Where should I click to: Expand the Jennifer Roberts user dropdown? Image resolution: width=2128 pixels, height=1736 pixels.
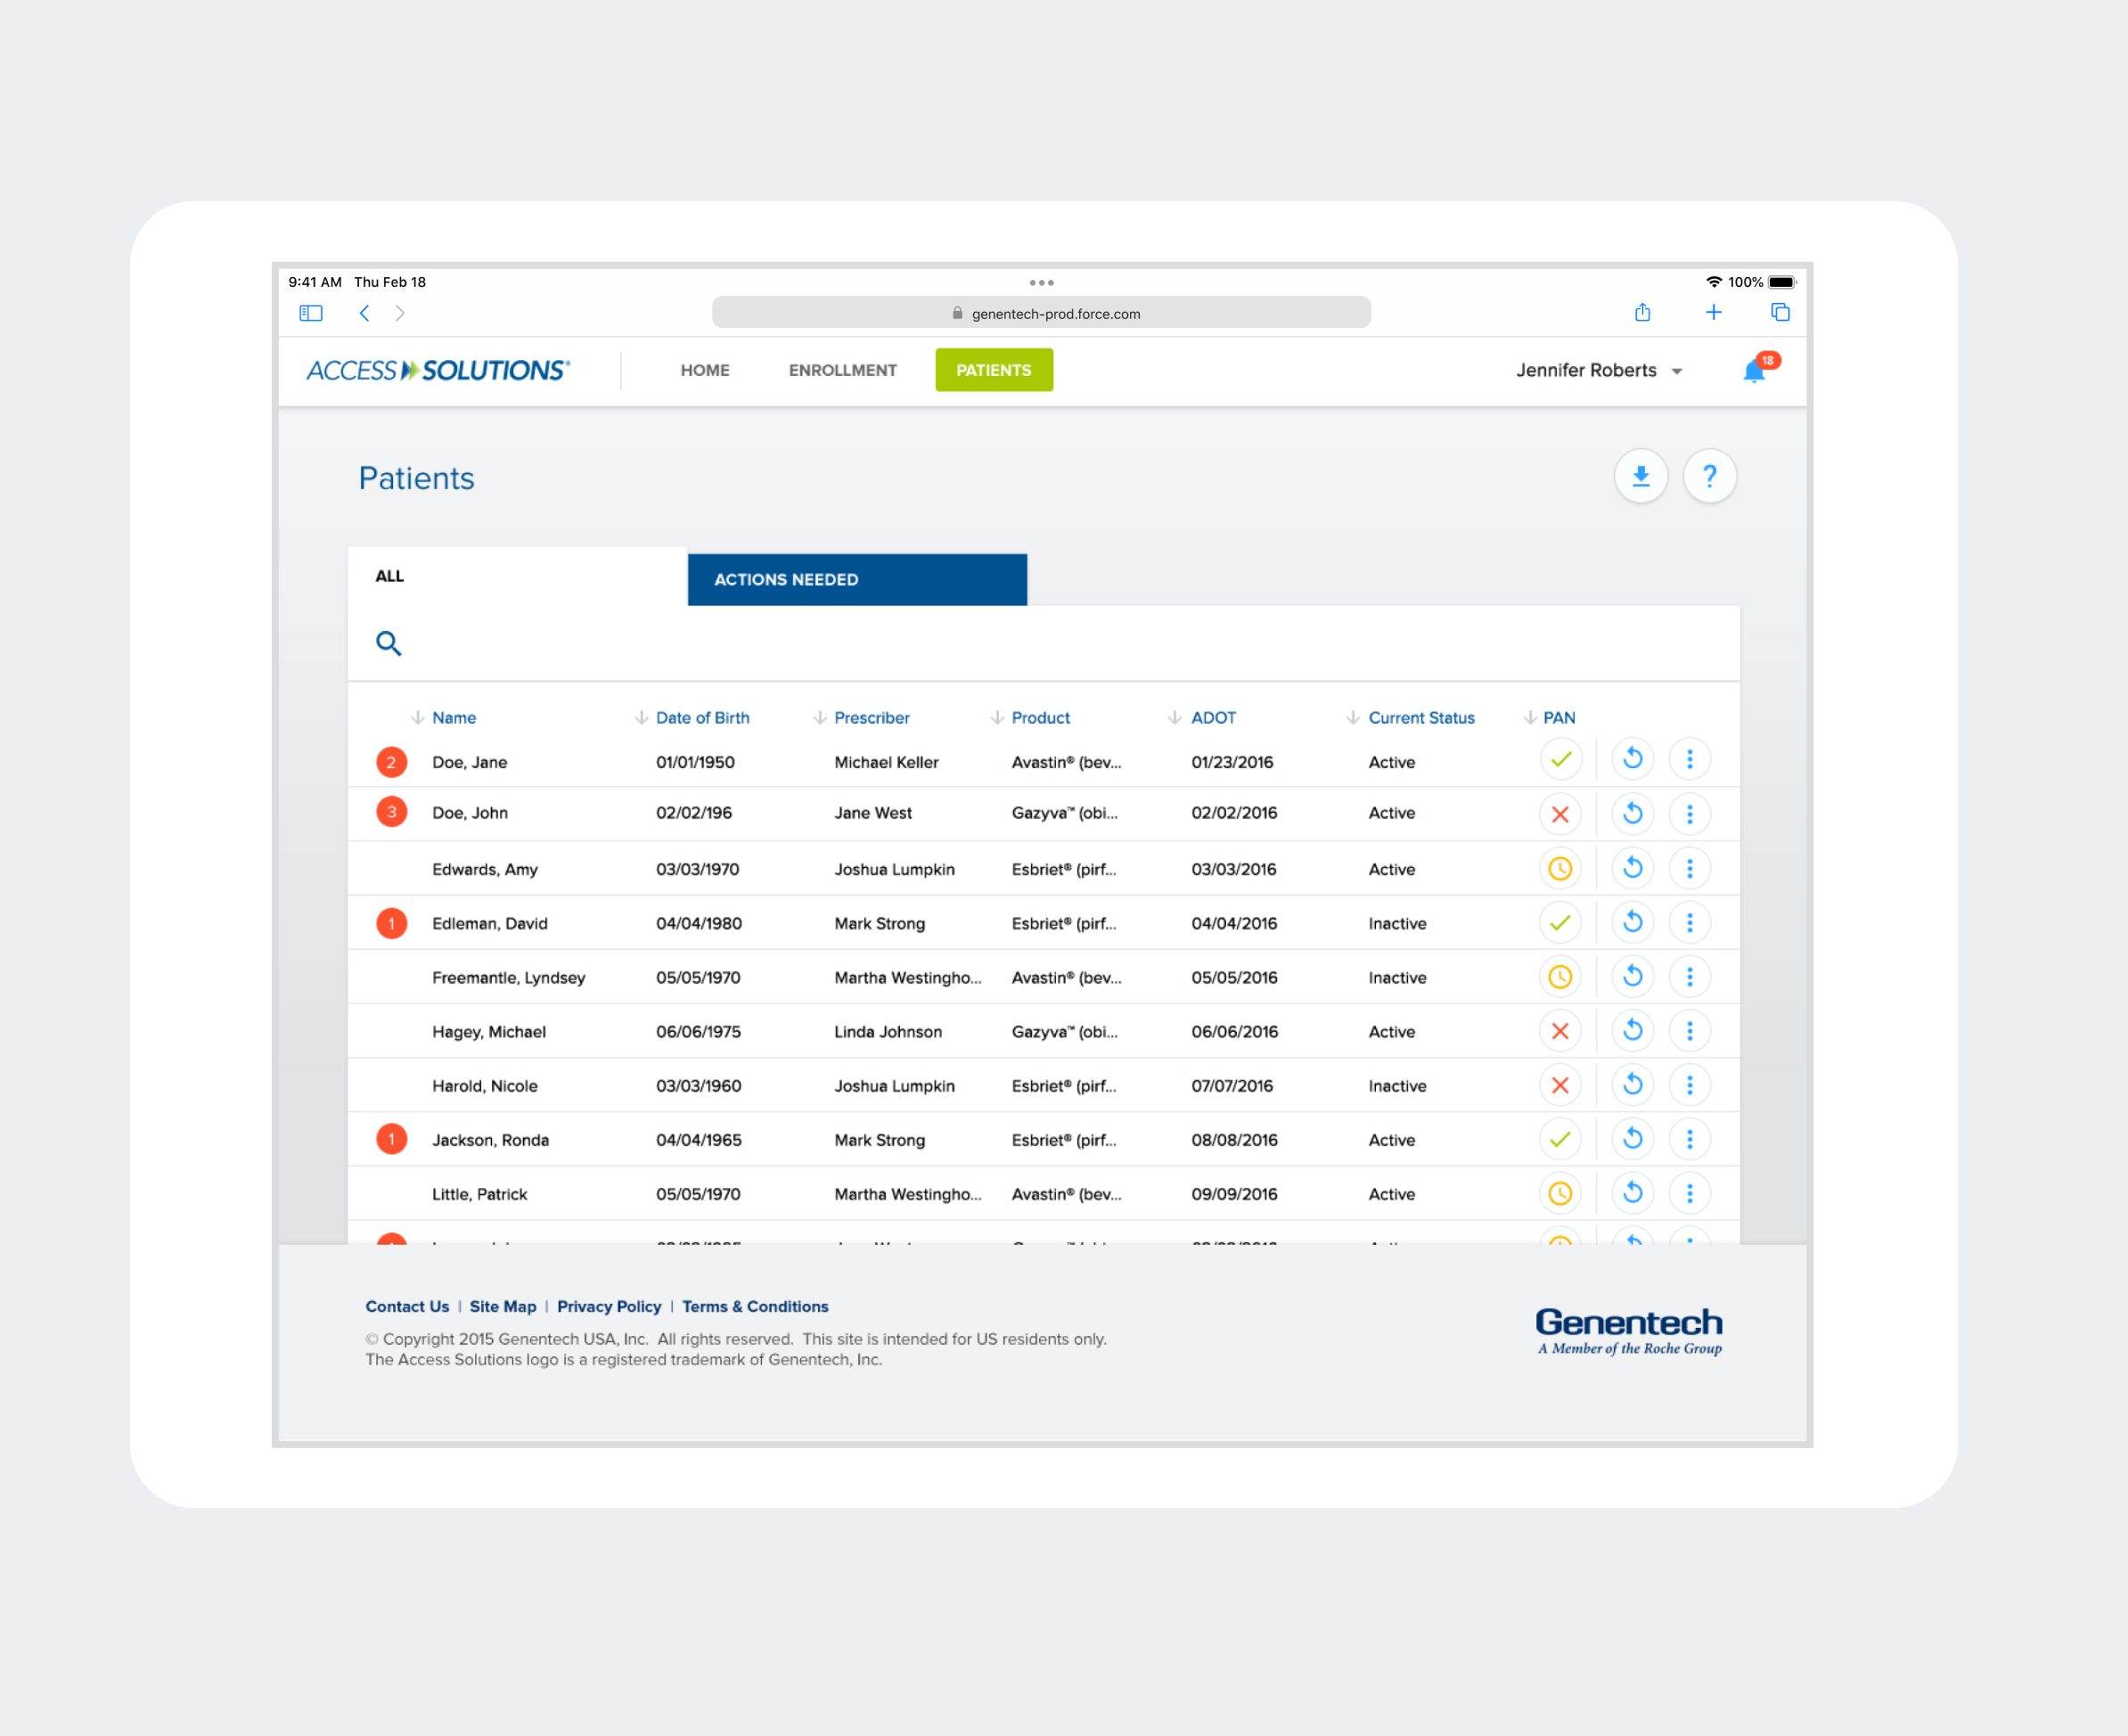(1598, 371)
